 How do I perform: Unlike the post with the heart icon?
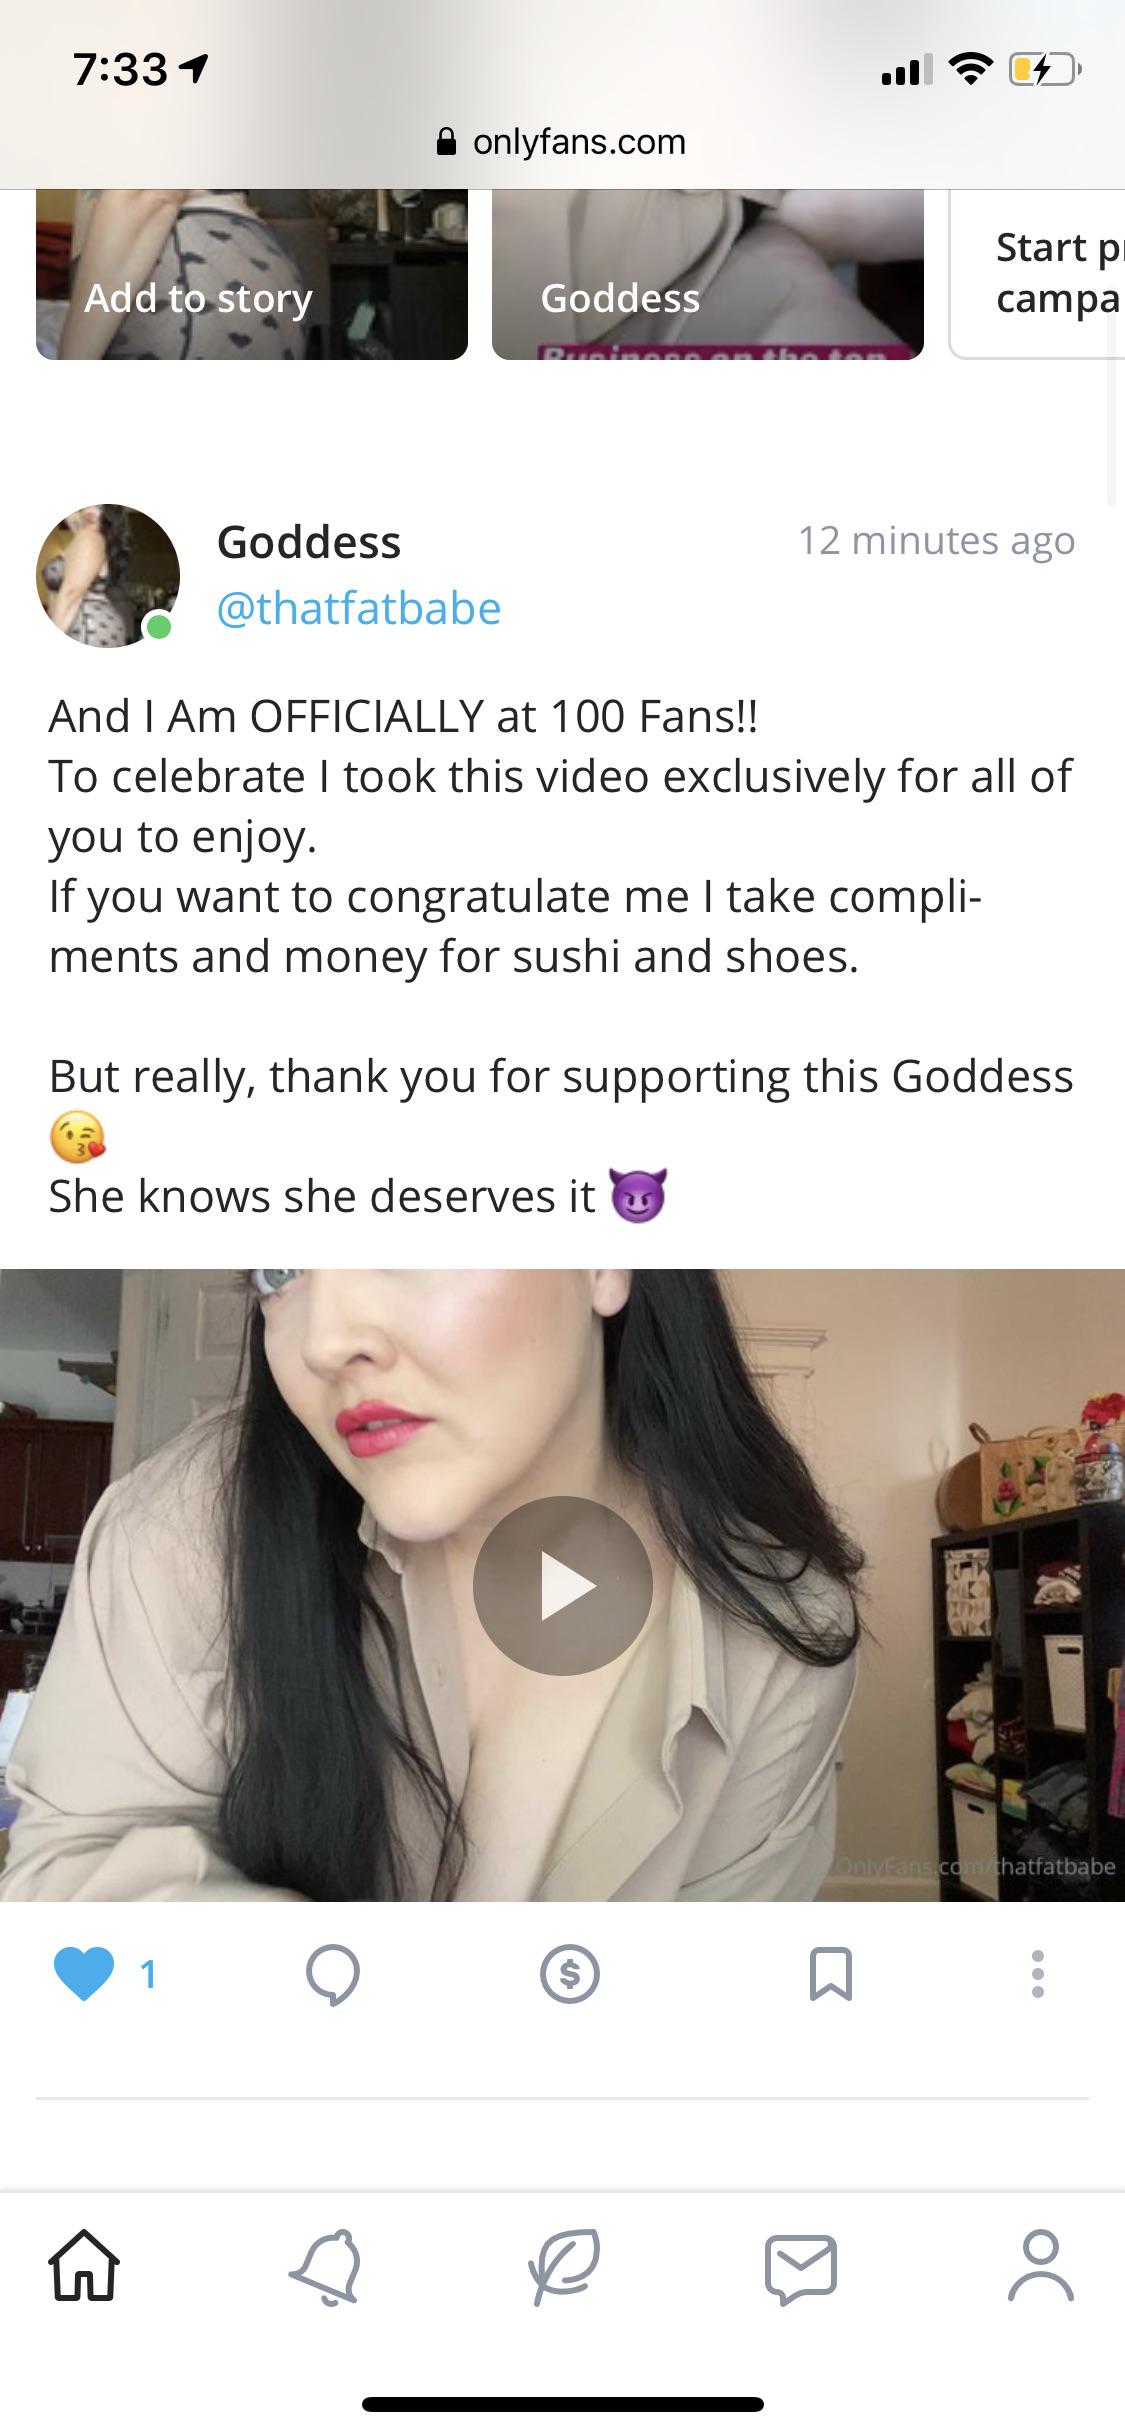pos(83,1974)
